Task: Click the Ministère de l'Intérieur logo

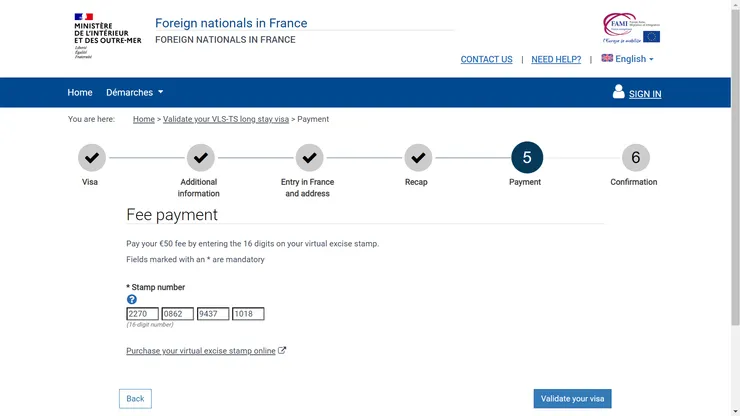Action: pyautogui.click(x=107, y=35)
